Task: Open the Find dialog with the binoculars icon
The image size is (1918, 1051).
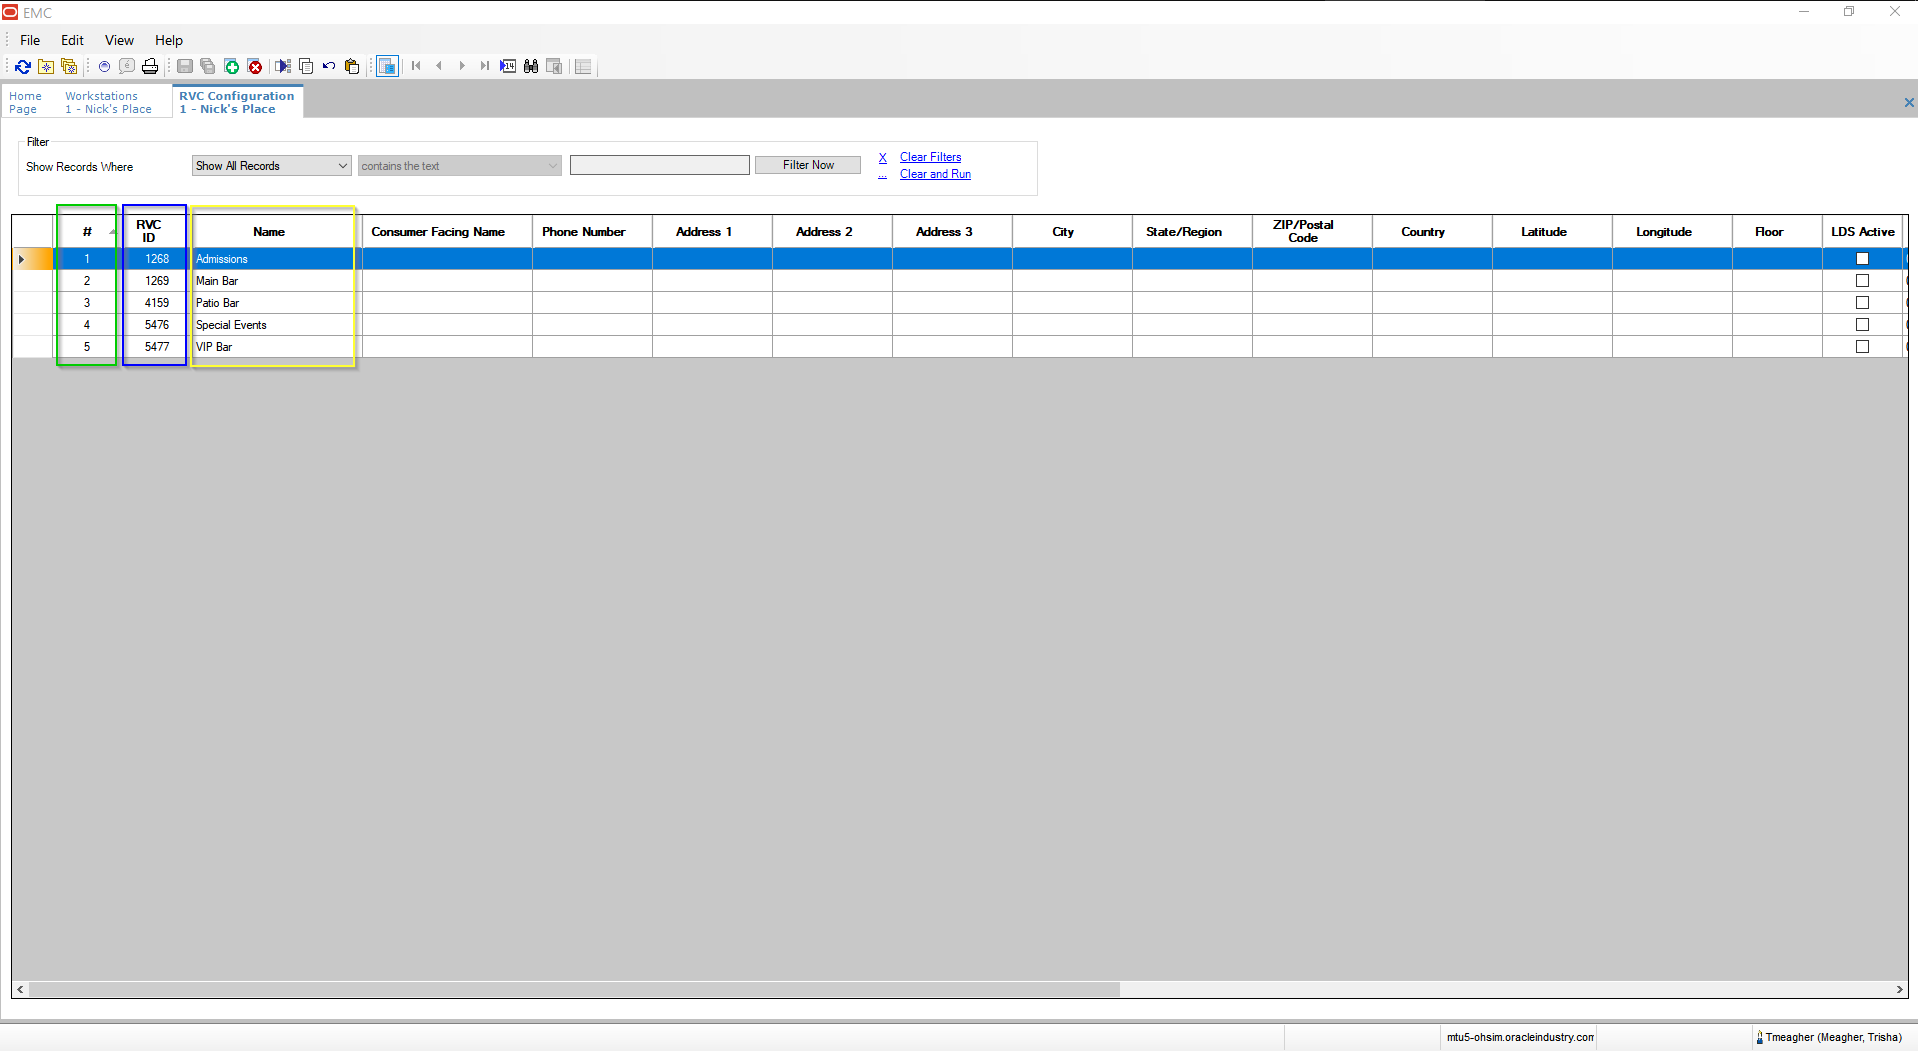Action: click(x=531, y=66)
